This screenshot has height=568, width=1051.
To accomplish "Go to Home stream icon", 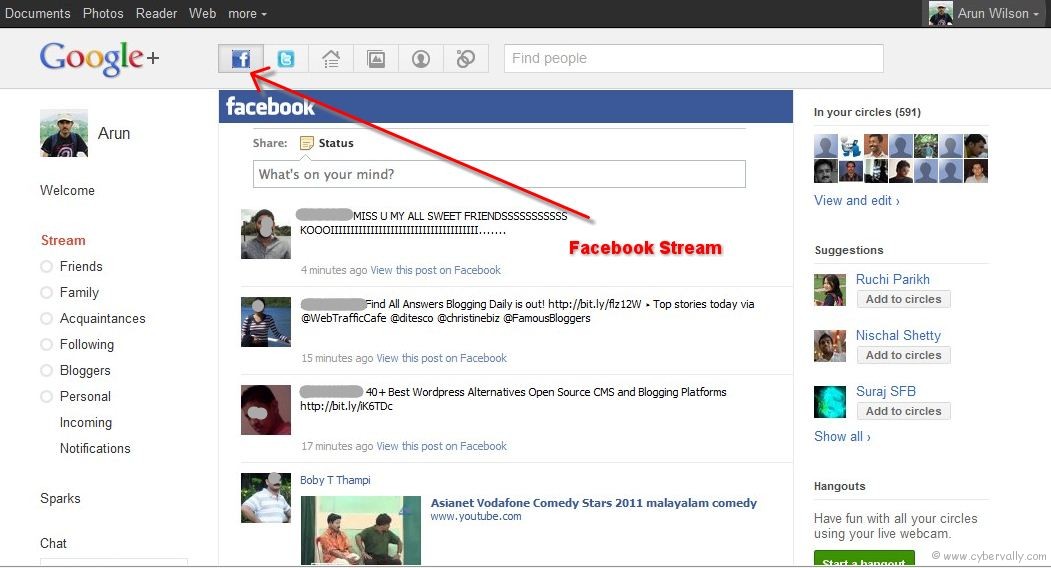I will [331, 59].
